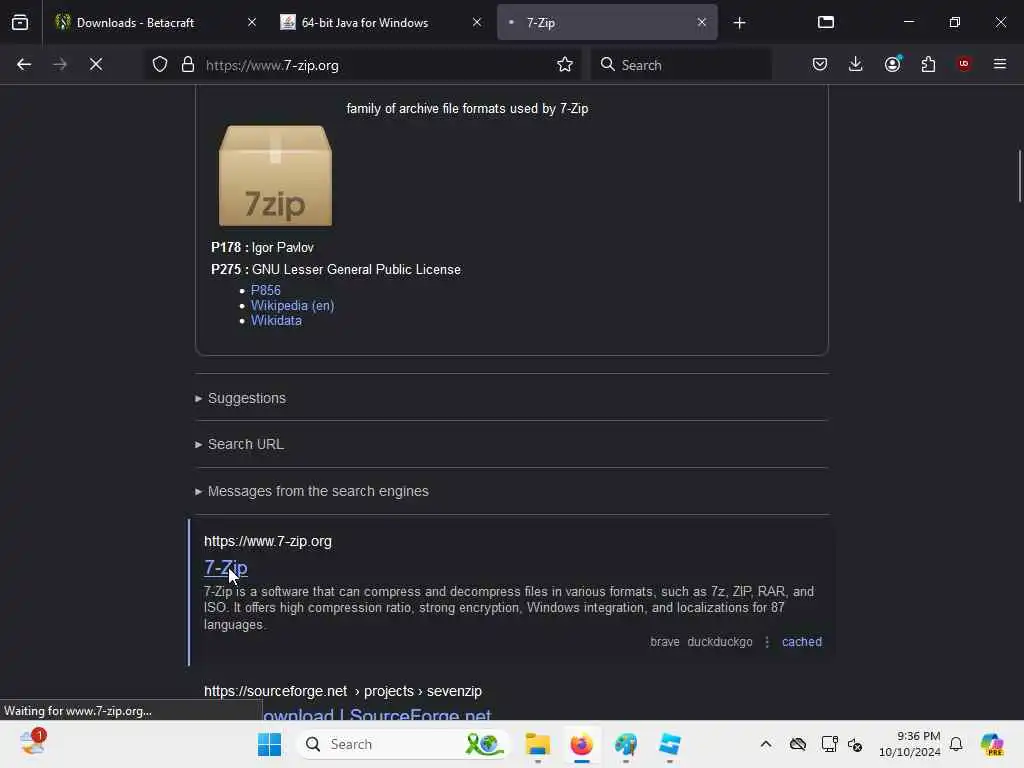Click the display/network tray icon

coord(829,744)
